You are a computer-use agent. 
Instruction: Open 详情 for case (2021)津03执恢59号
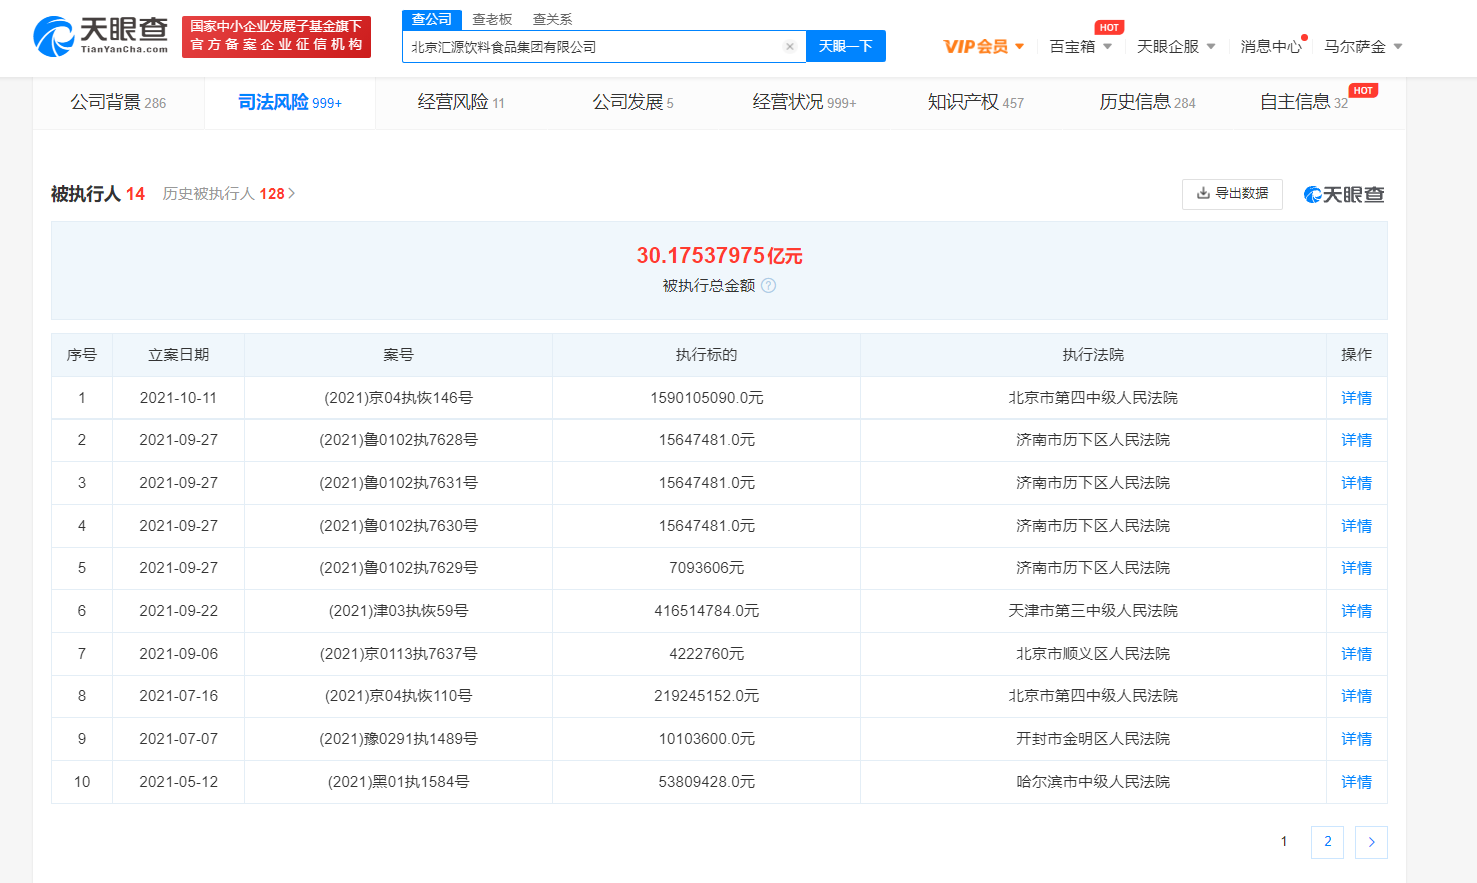pos(1356,611)
